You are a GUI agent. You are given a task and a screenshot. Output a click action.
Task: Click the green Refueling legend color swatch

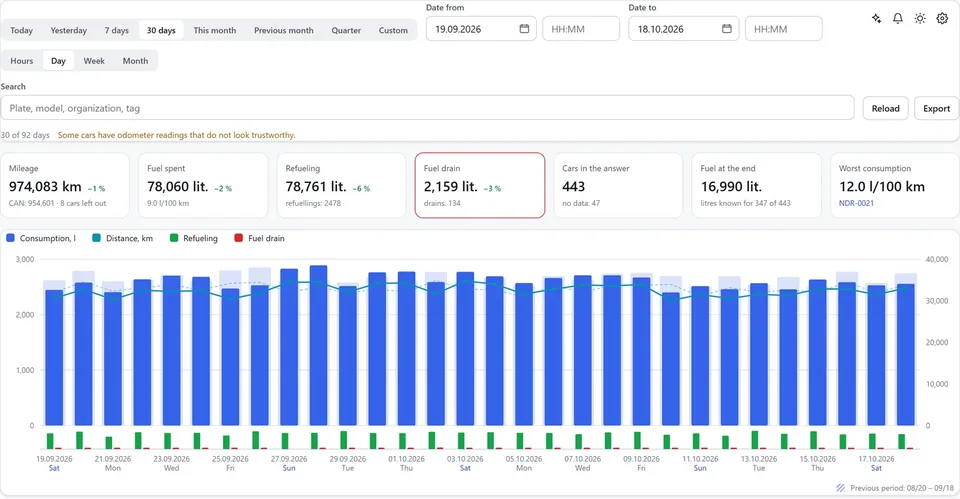[x=174, y=238]
